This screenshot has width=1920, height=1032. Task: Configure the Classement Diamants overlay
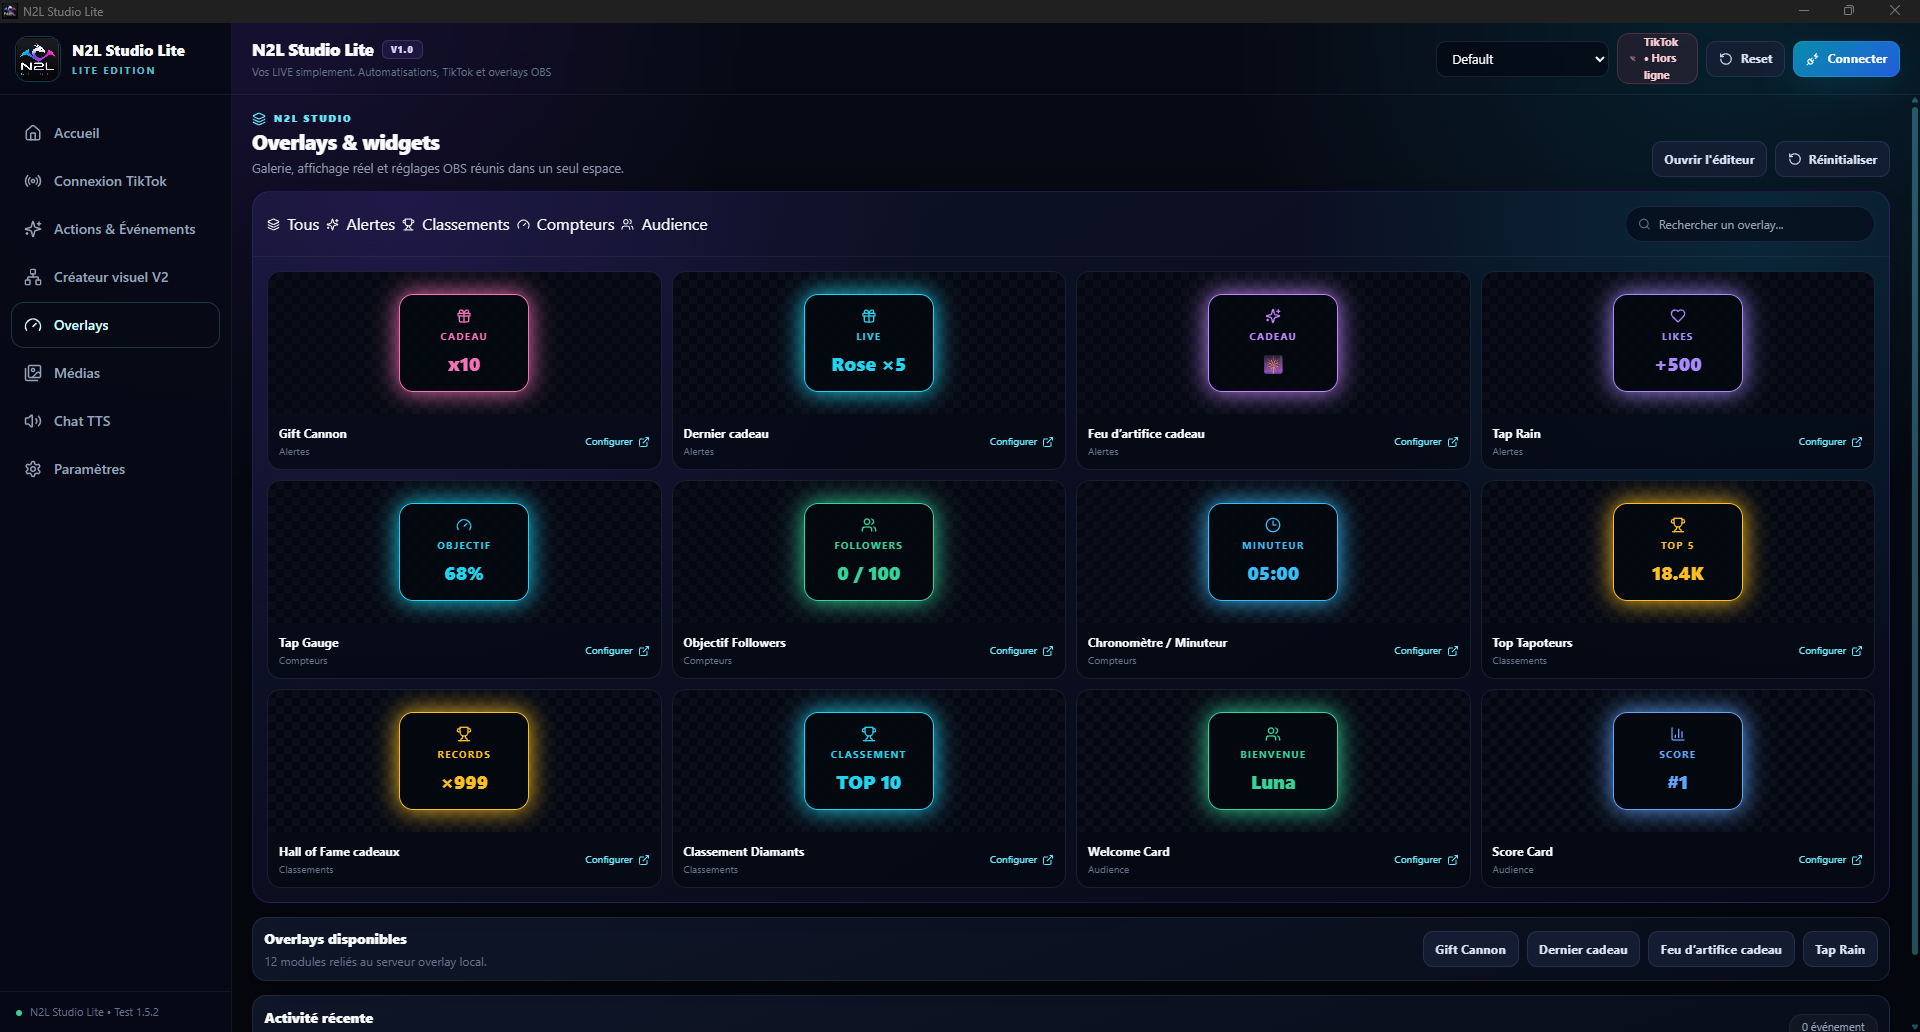click(1021, 860)
